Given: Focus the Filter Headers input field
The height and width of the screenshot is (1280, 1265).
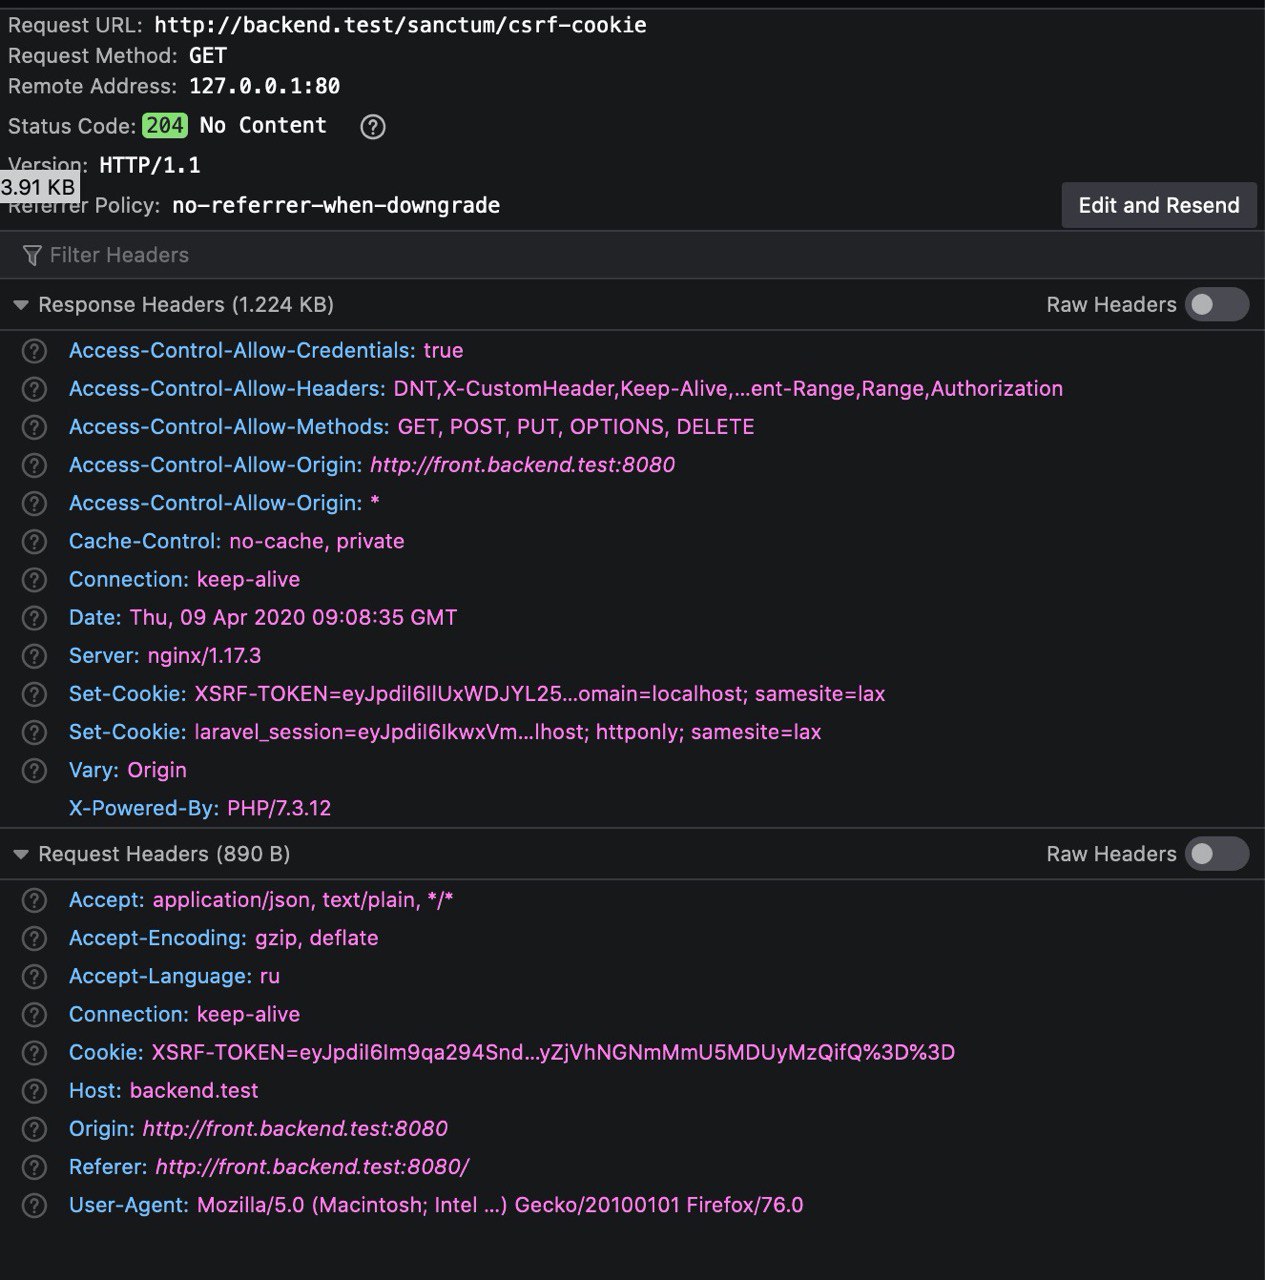Looking at the screenshot, I should click(400, 256).
